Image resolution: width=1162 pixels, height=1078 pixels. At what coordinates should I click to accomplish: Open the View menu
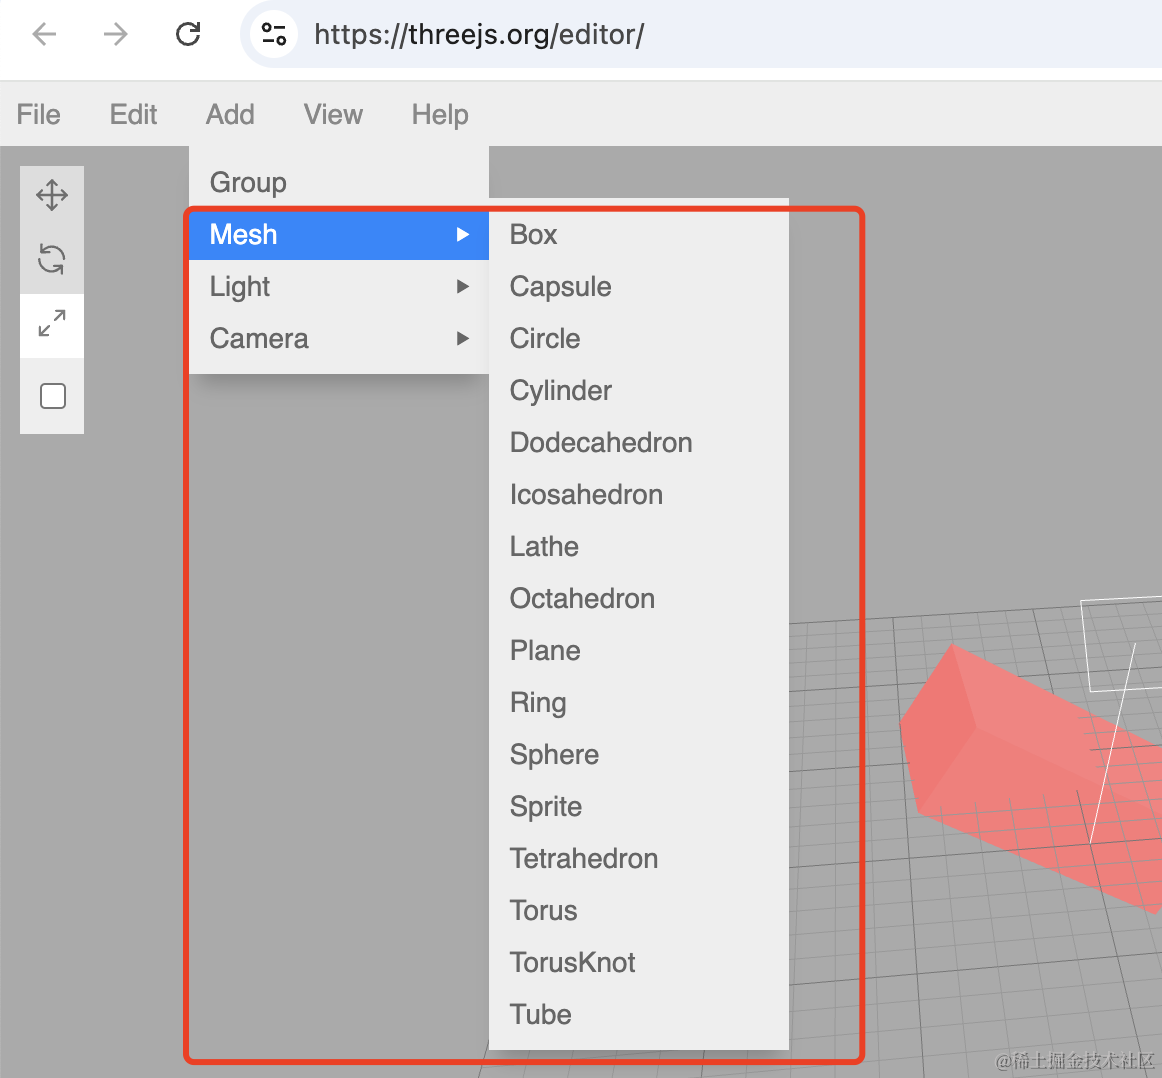pyautogui.click(x=333, y=115)
